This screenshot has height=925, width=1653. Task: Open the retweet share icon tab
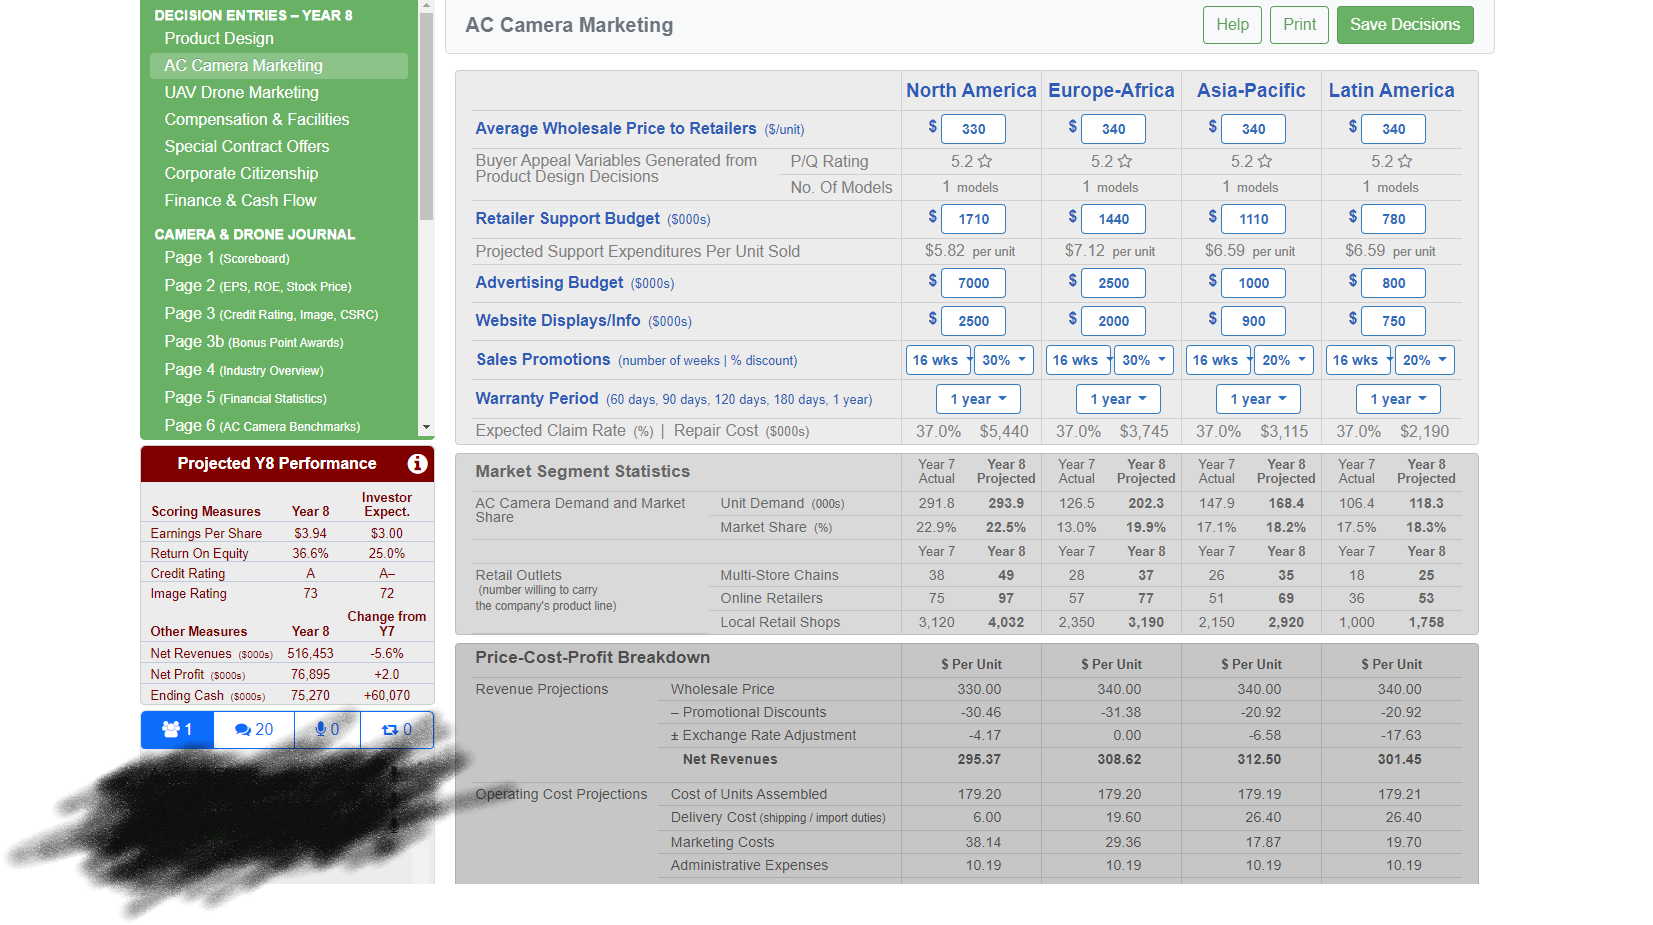click(397, 730)
